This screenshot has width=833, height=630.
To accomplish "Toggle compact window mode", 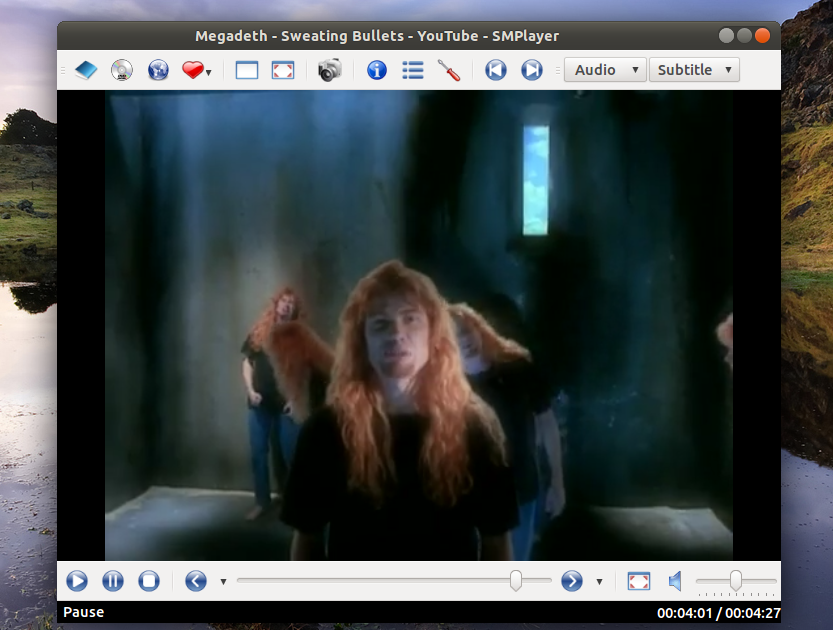I will click(x=247, y=70).
